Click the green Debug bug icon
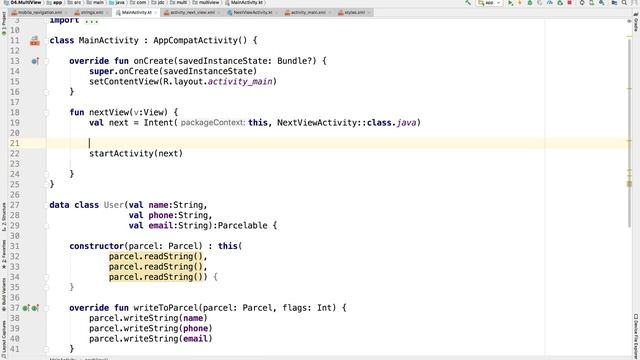 (x=530, y=3)
